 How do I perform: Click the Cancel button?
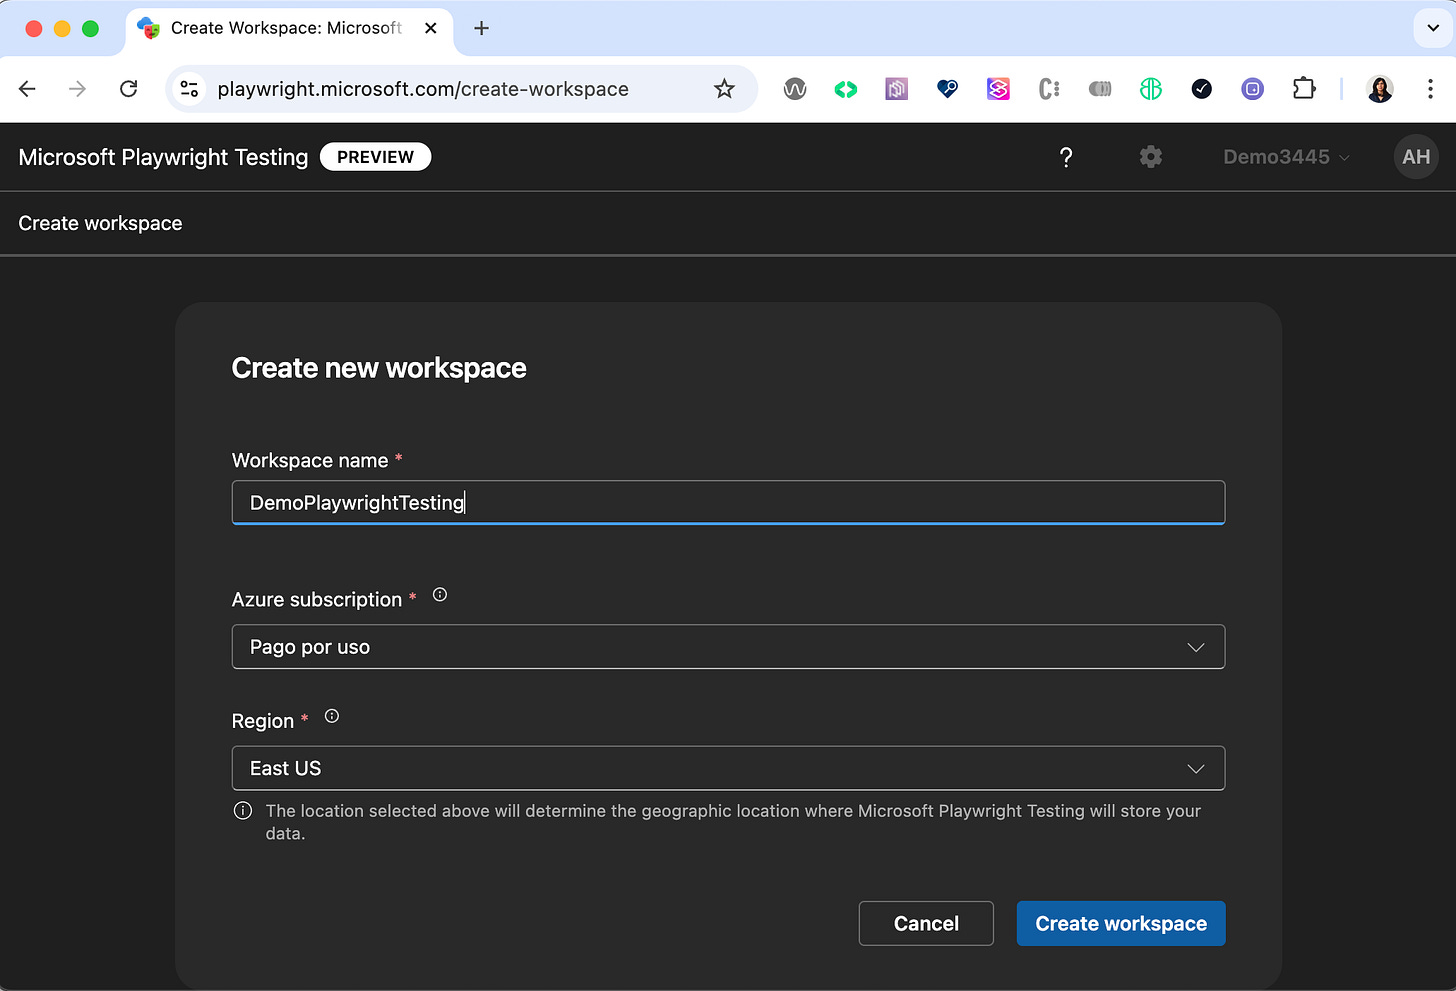click(926, 923)
